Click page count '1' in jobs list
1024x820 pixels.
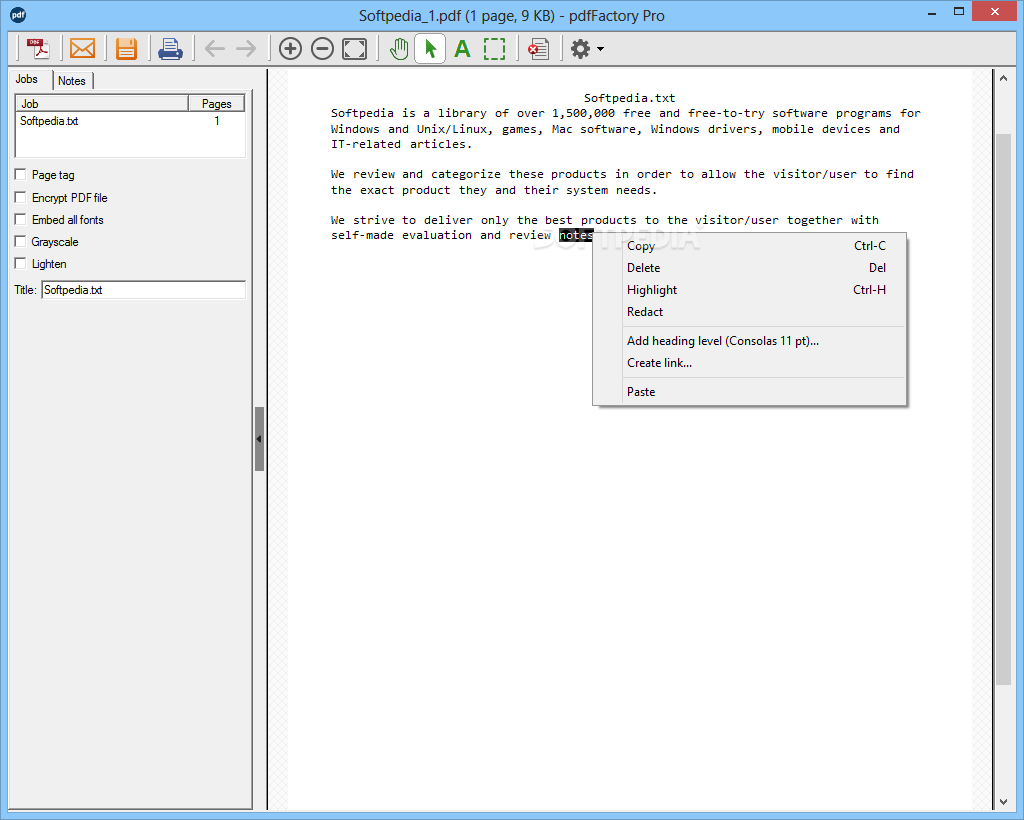217,121
